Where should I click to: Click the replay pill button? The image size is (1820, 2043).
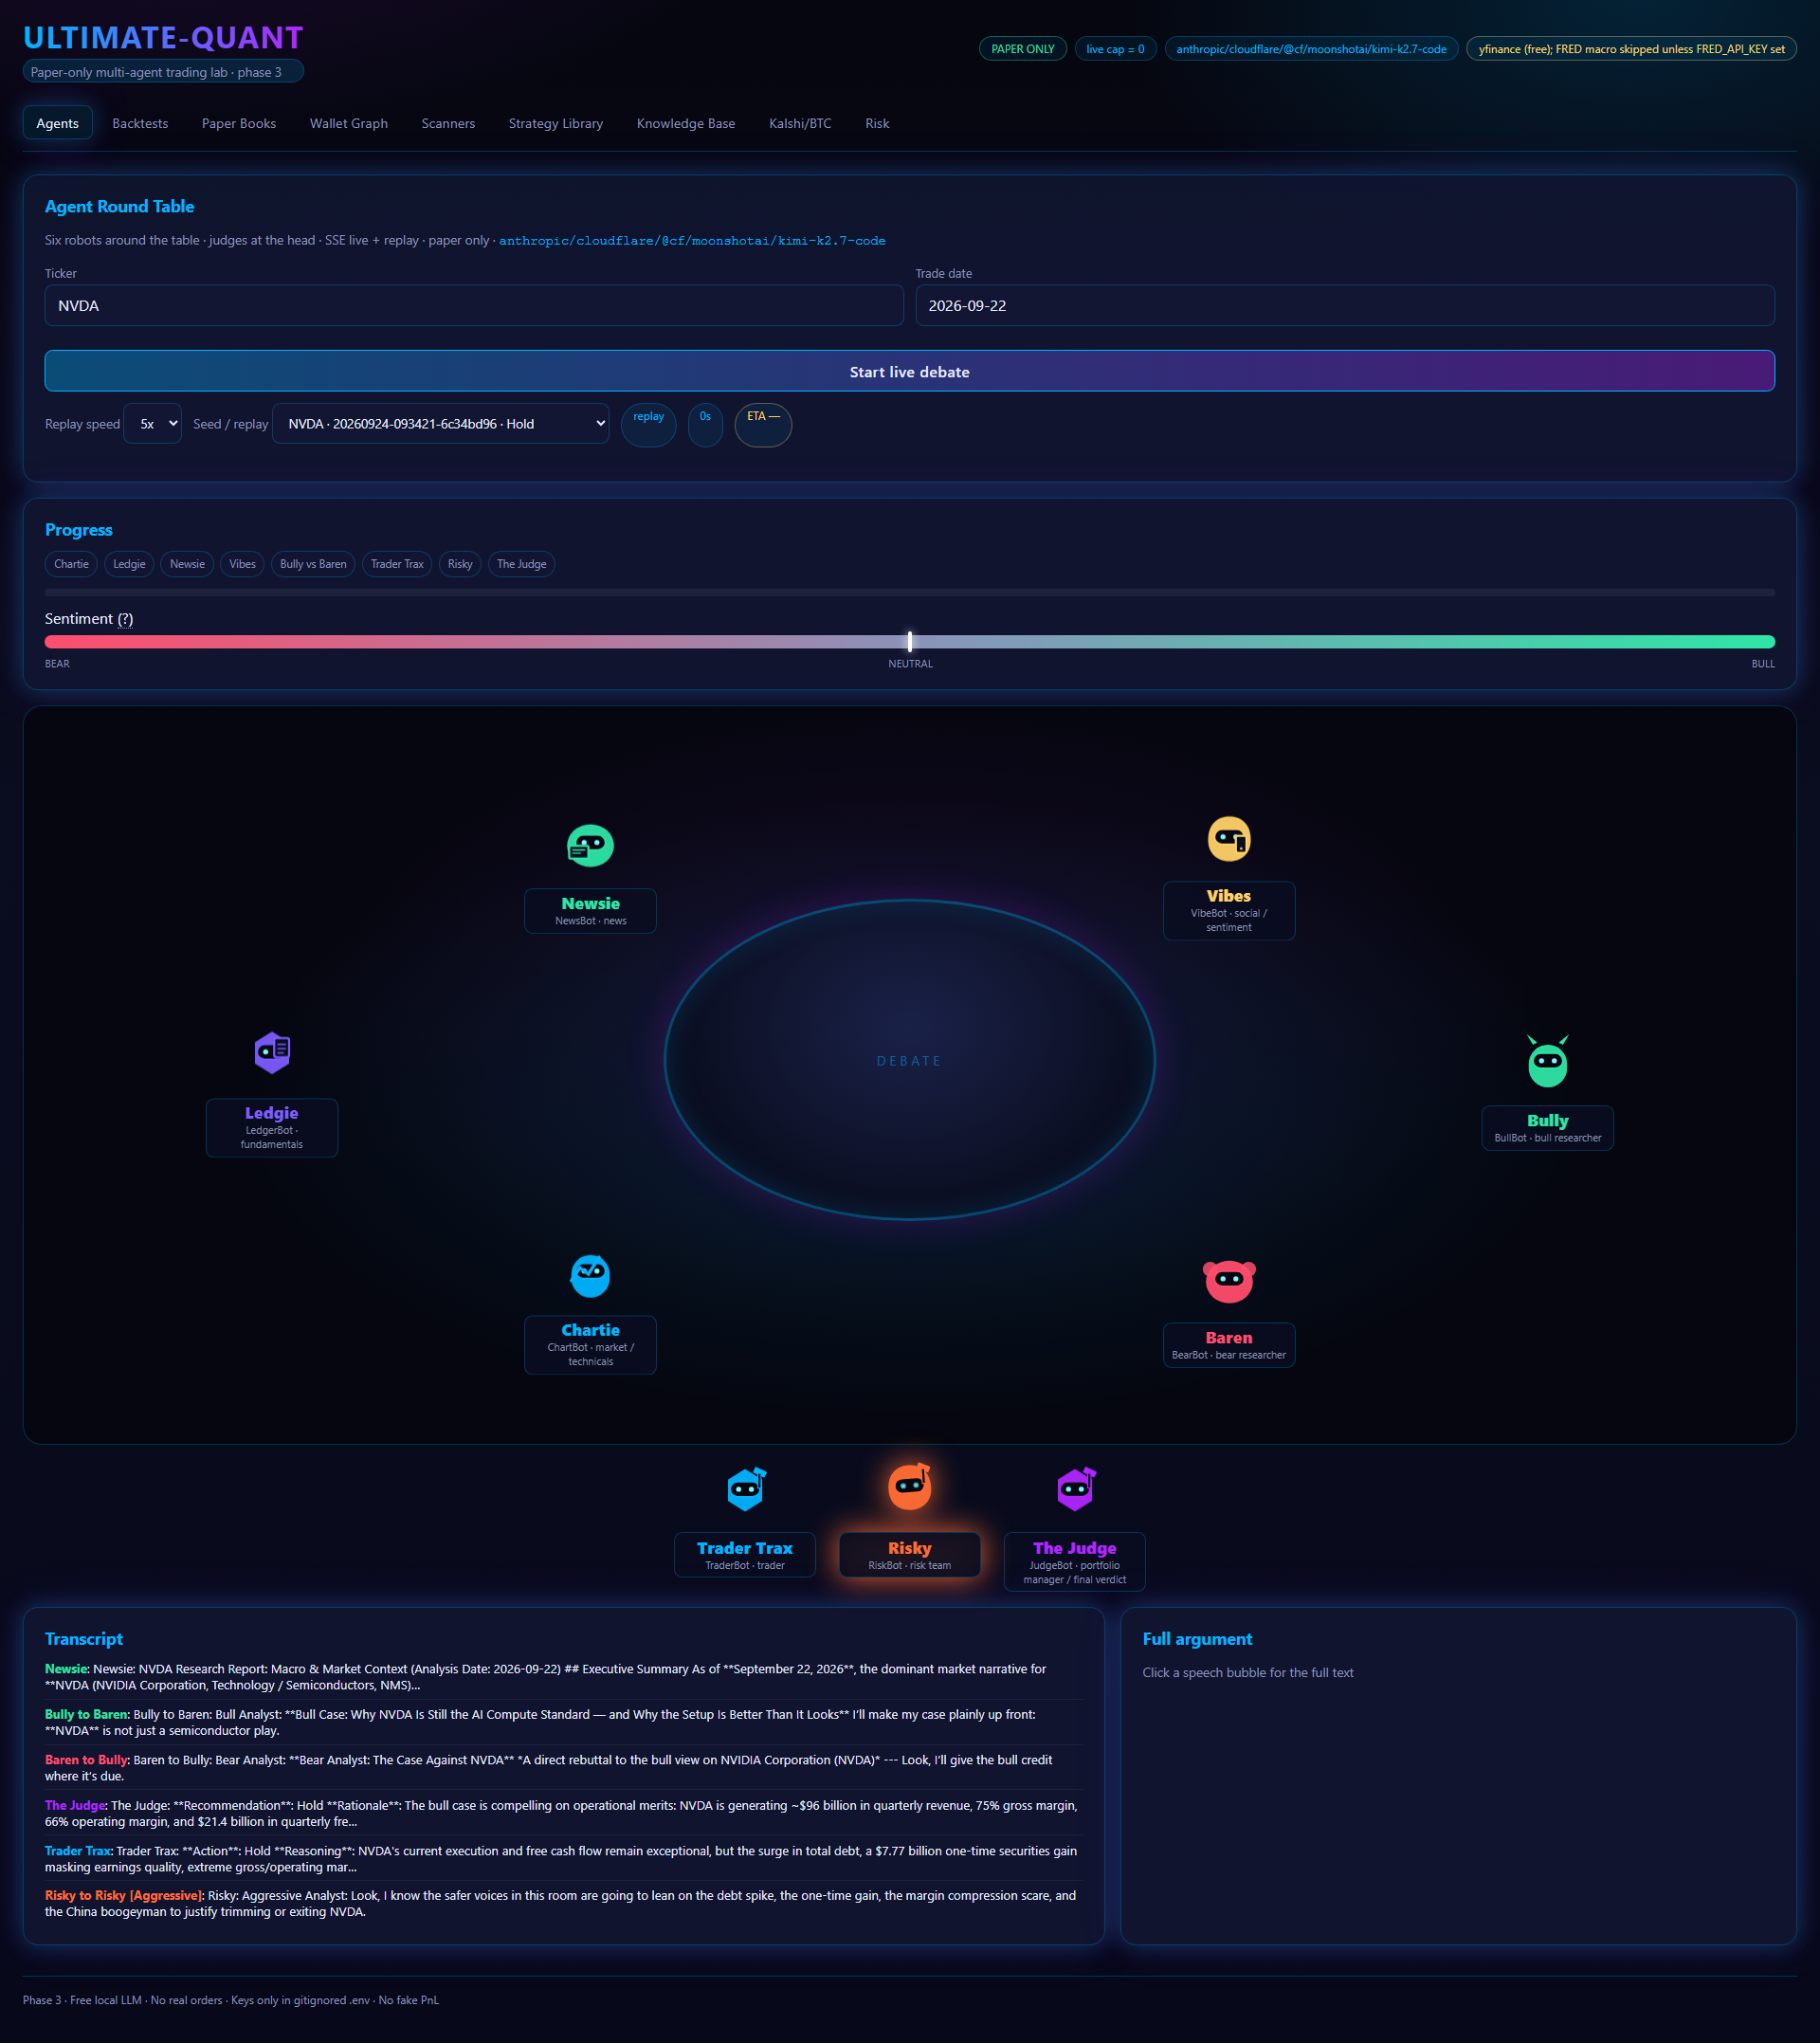[x=648, y=424]
